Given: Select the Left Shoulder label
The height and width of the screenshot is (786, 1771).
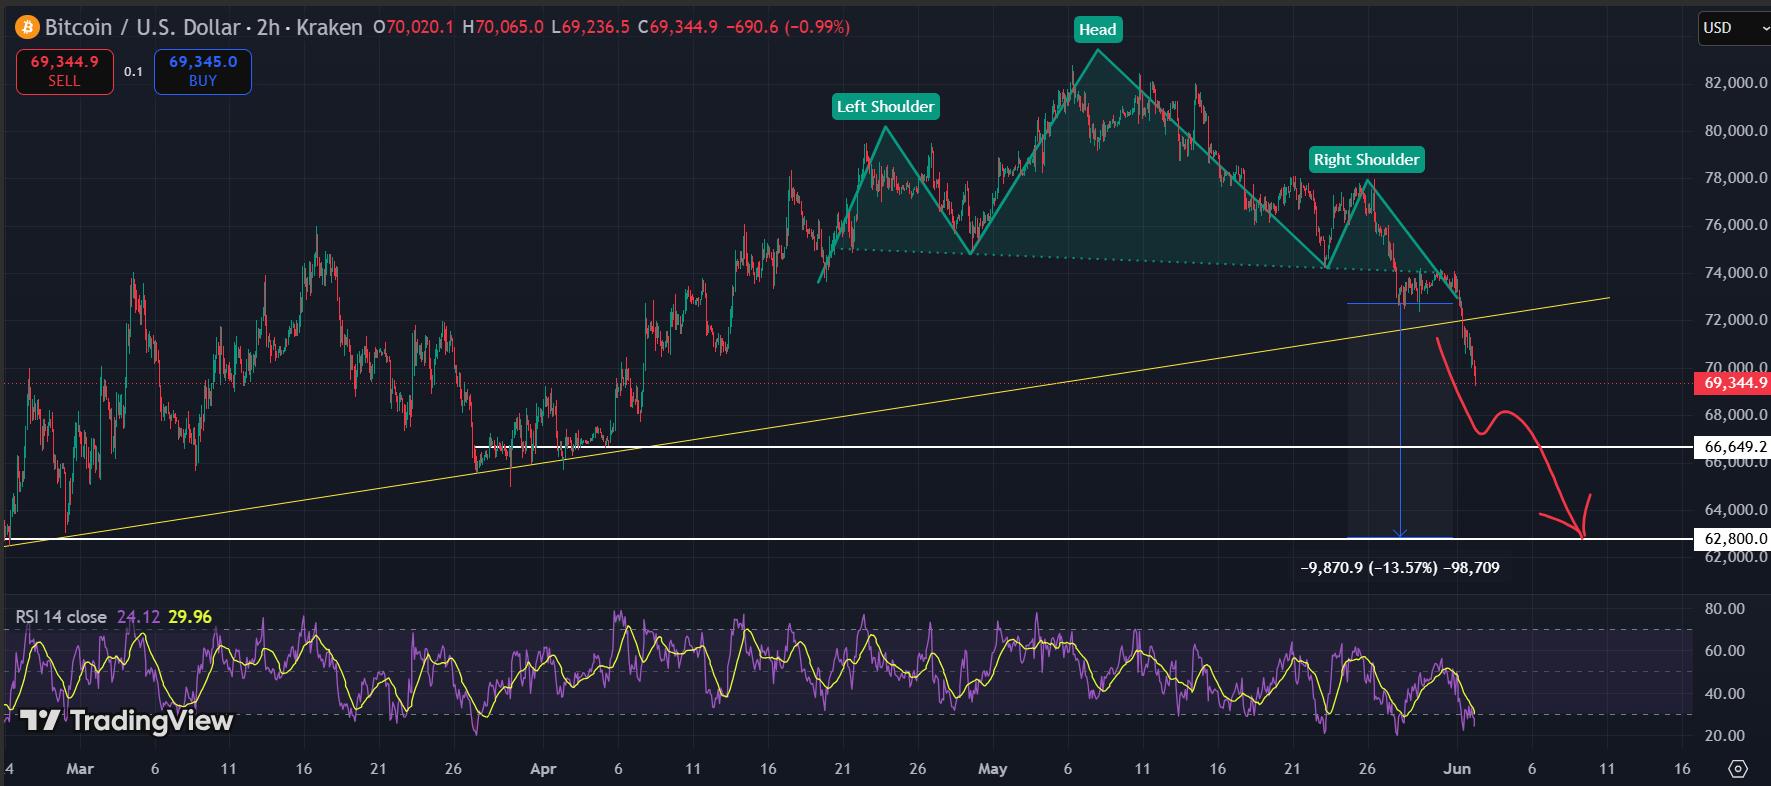Looking at the screenshot, I should point(886,107).
